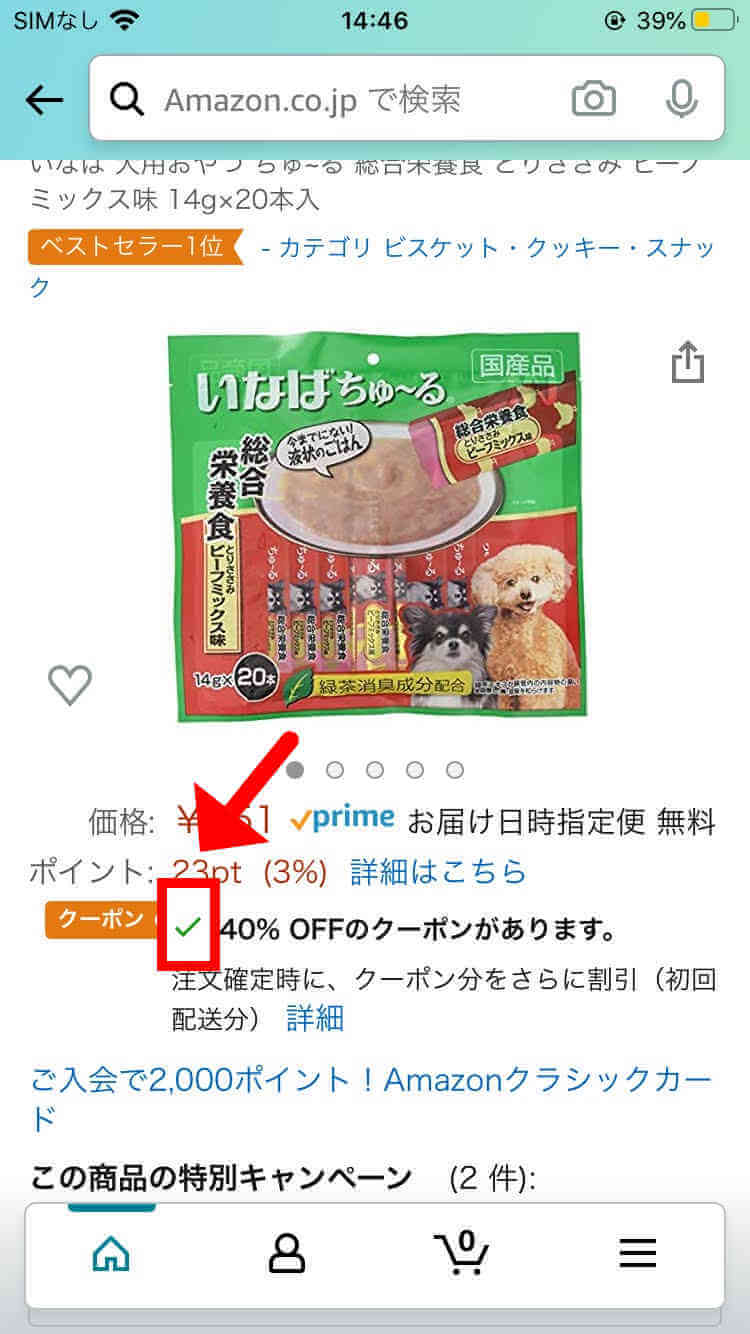Go to Home tab icon
Image resolution: width=750 pixels, height=1334 pixels.
[x=110, y=1253]
